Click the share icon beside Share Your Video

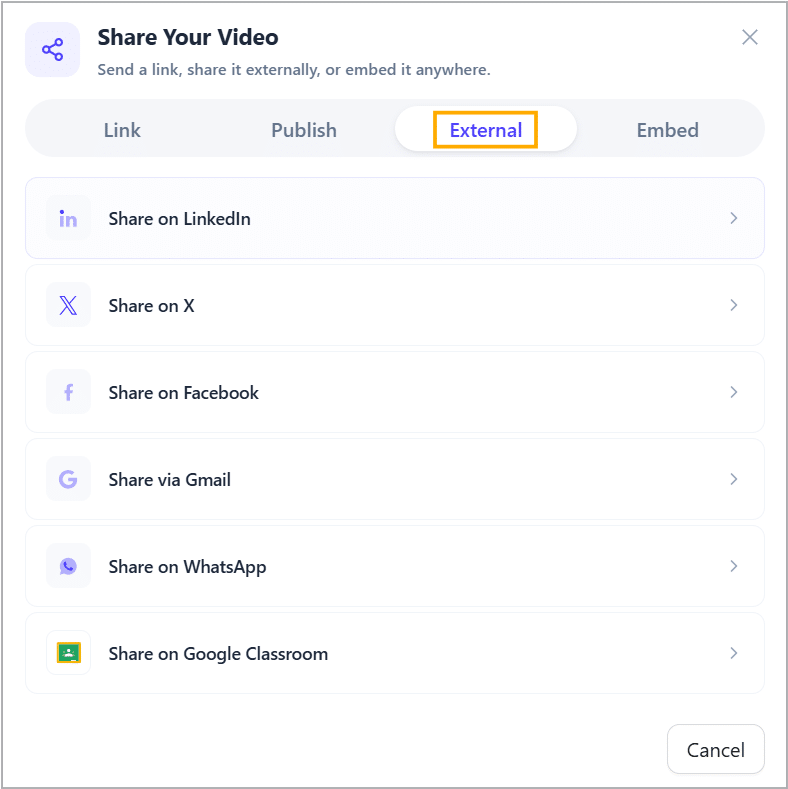click(53, 50)
